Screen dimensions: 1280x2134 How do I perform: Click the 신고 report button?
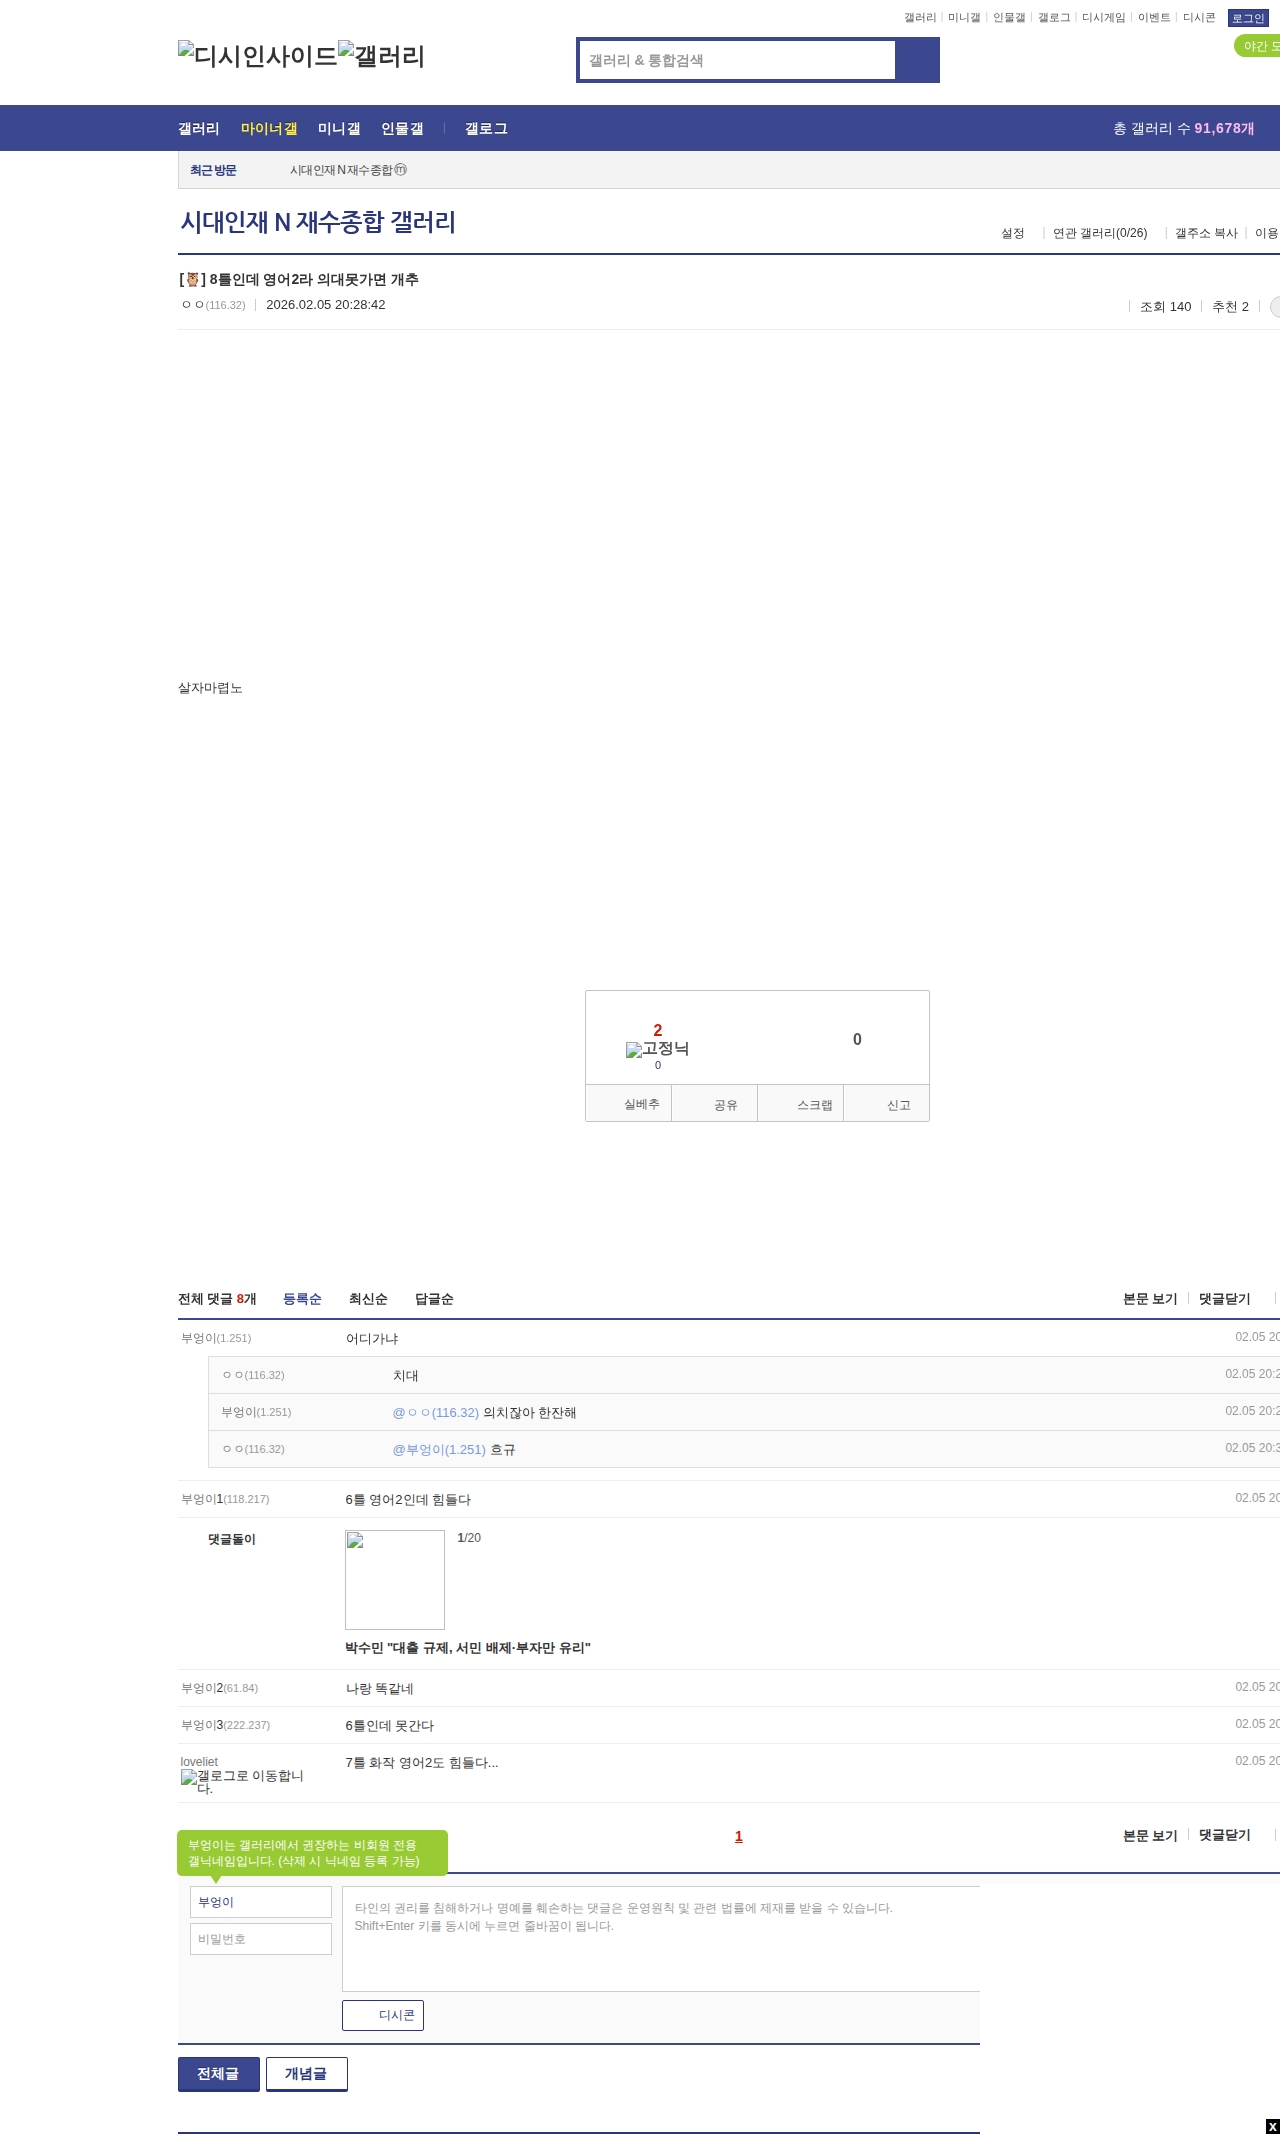pos(887,1104)
